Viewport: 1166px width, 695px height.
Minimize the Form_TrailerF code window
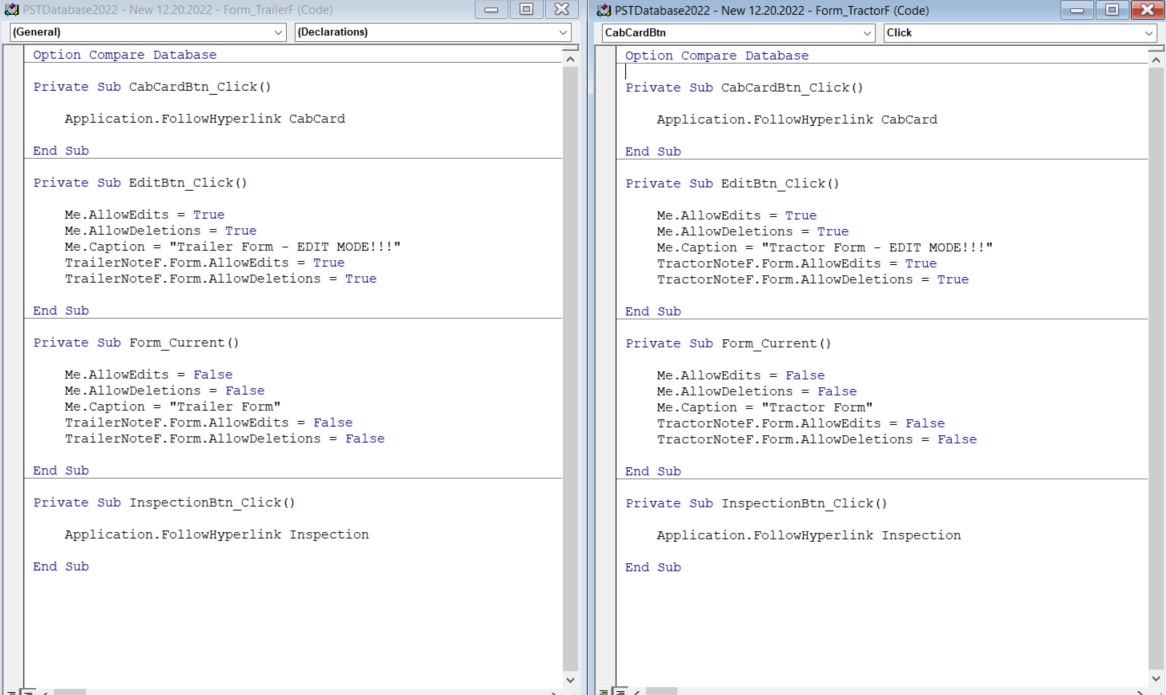tap(491, 10)
